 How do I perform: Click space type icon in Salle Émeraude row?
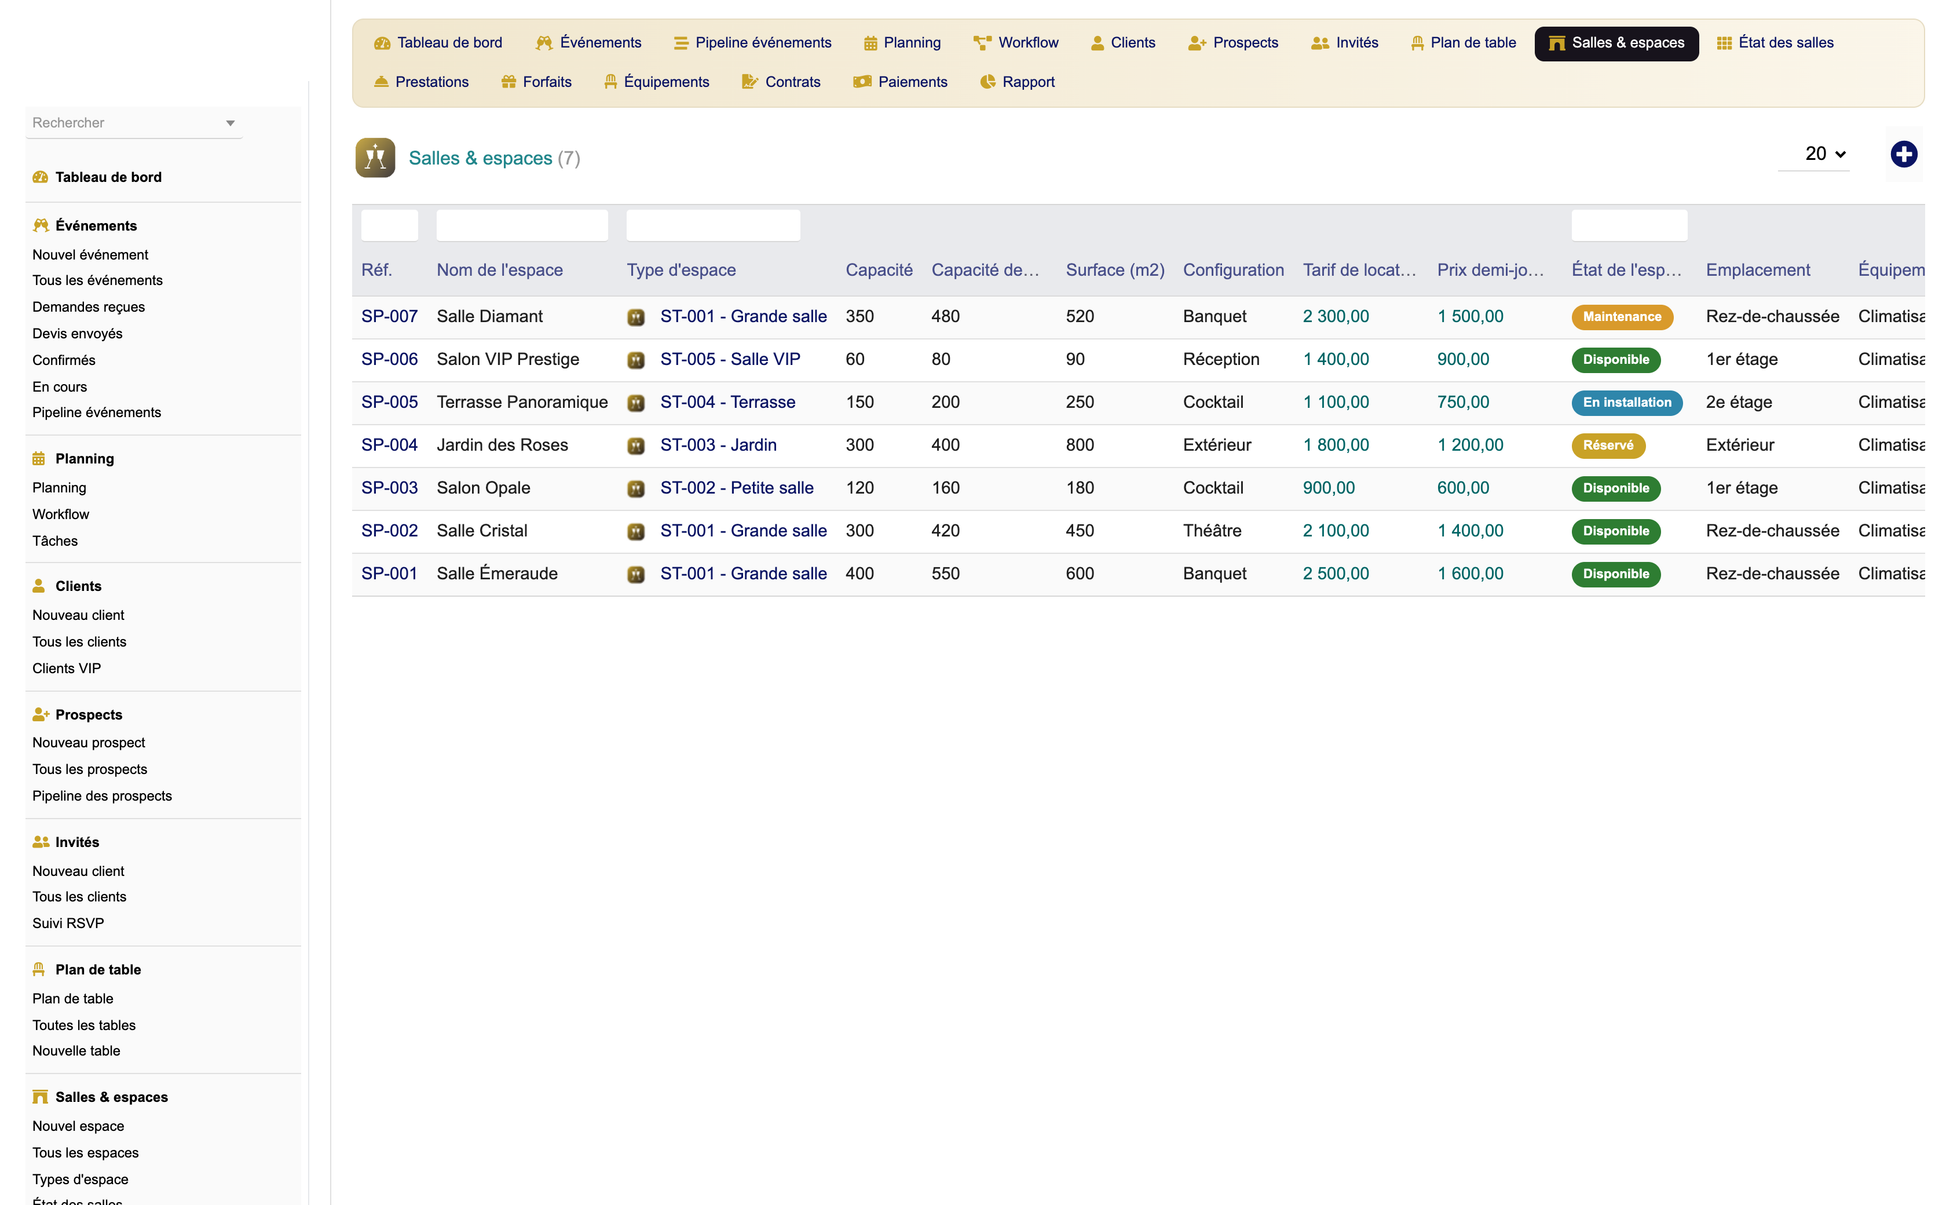tap(636, 575)
